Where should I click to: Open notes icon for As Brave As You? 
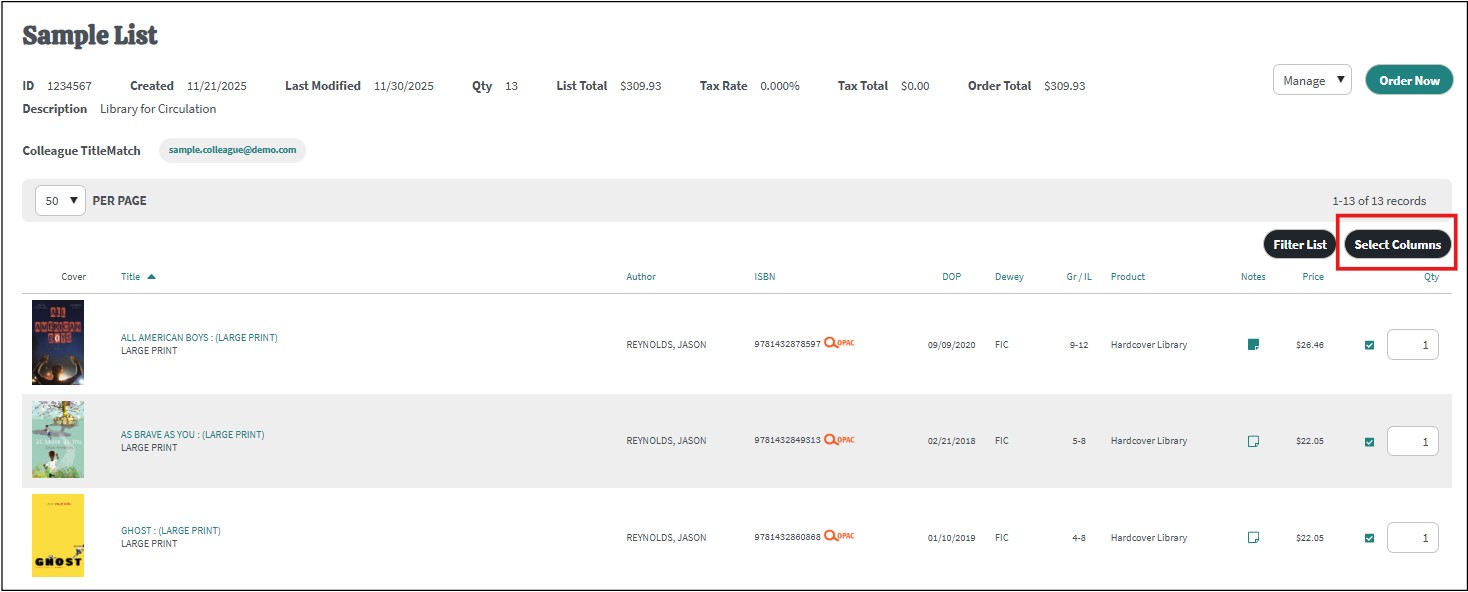pyautogui.click(x=1253, y=441)
